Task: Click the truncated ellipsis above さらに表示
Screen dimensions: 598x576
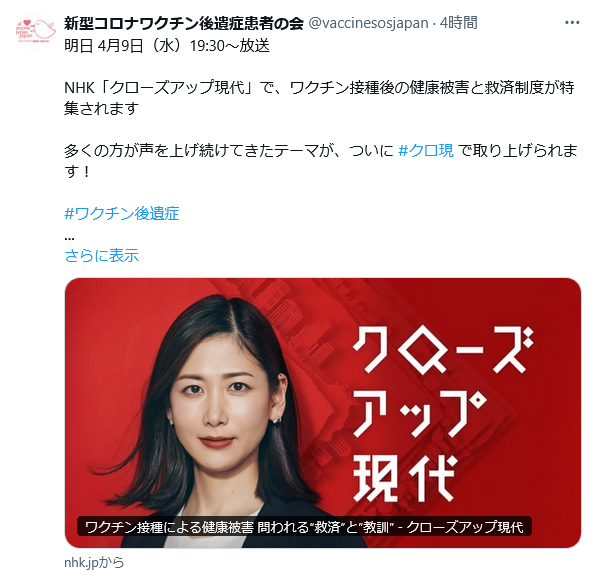Action: tap(69, 238)
